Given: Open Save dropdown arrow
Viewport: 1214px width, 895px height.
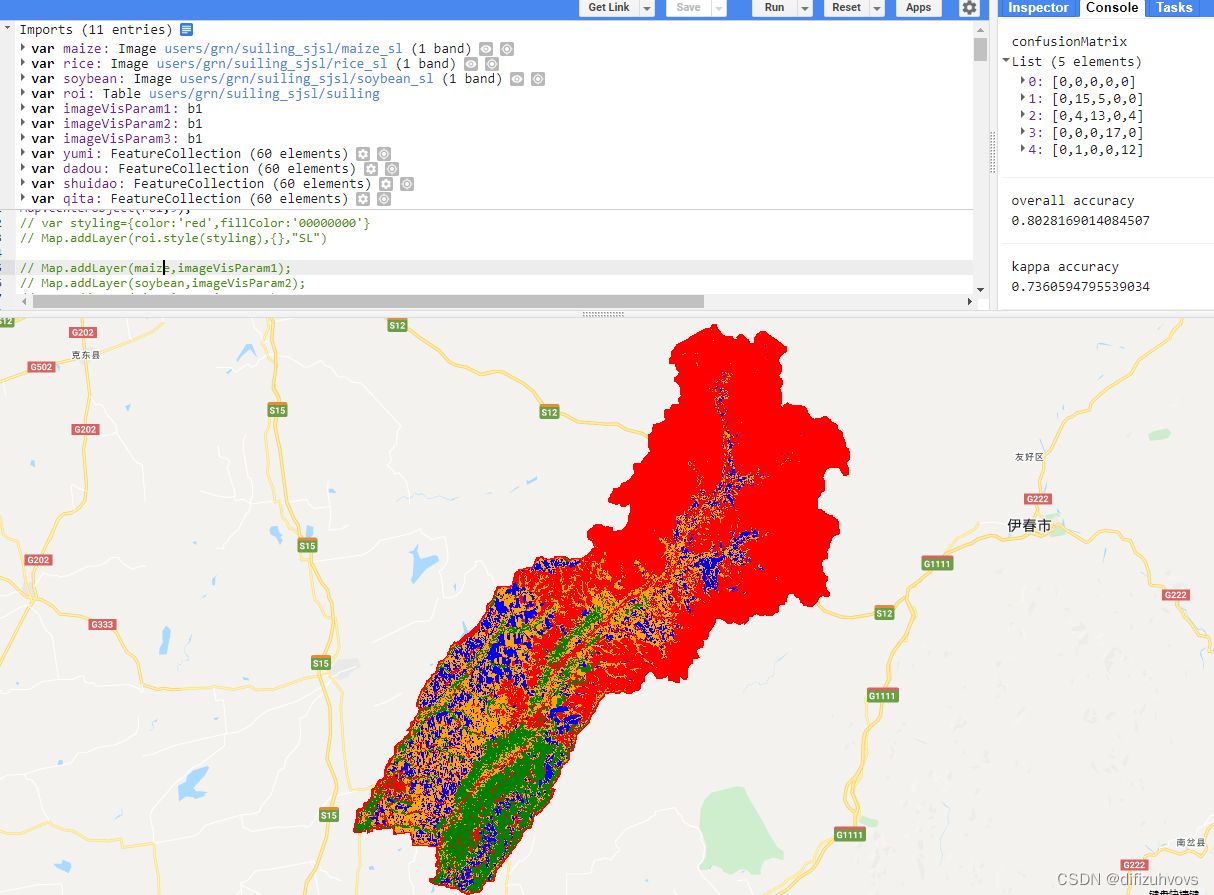Looking at the screenshot, I should [718, 8].
